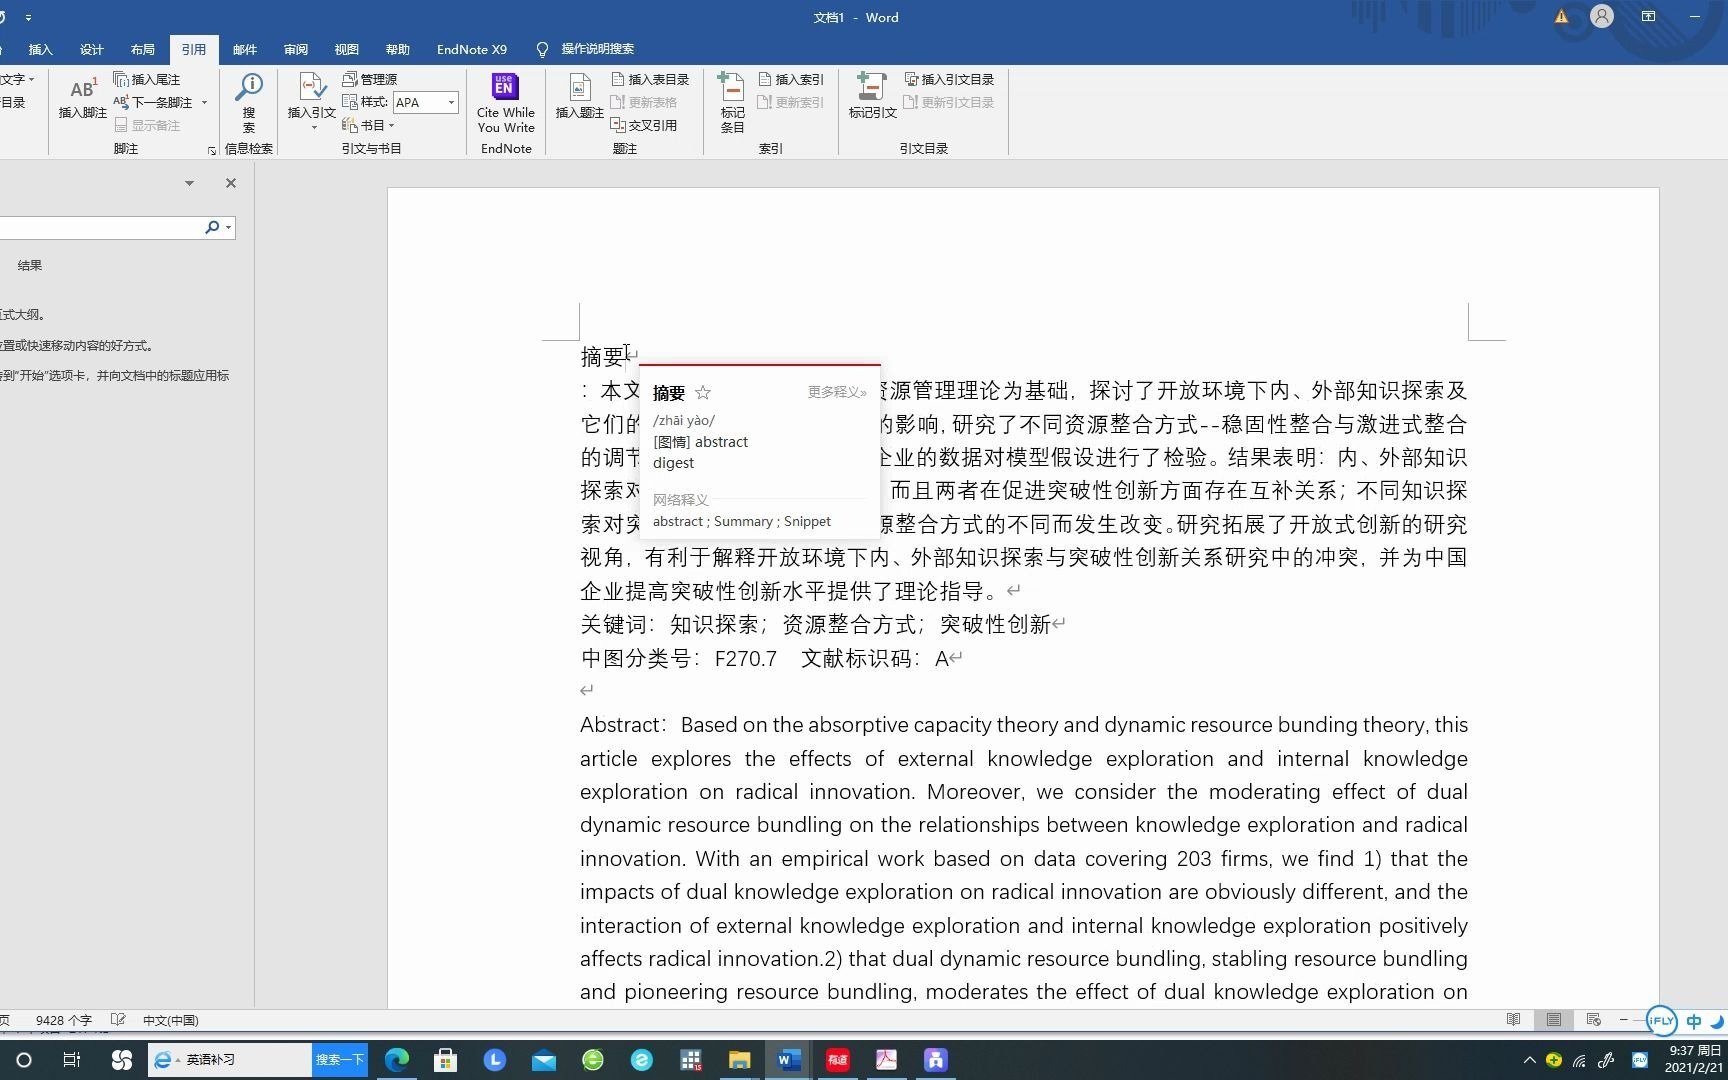Show hidden system tray icons

[x=1529, y=1060]
